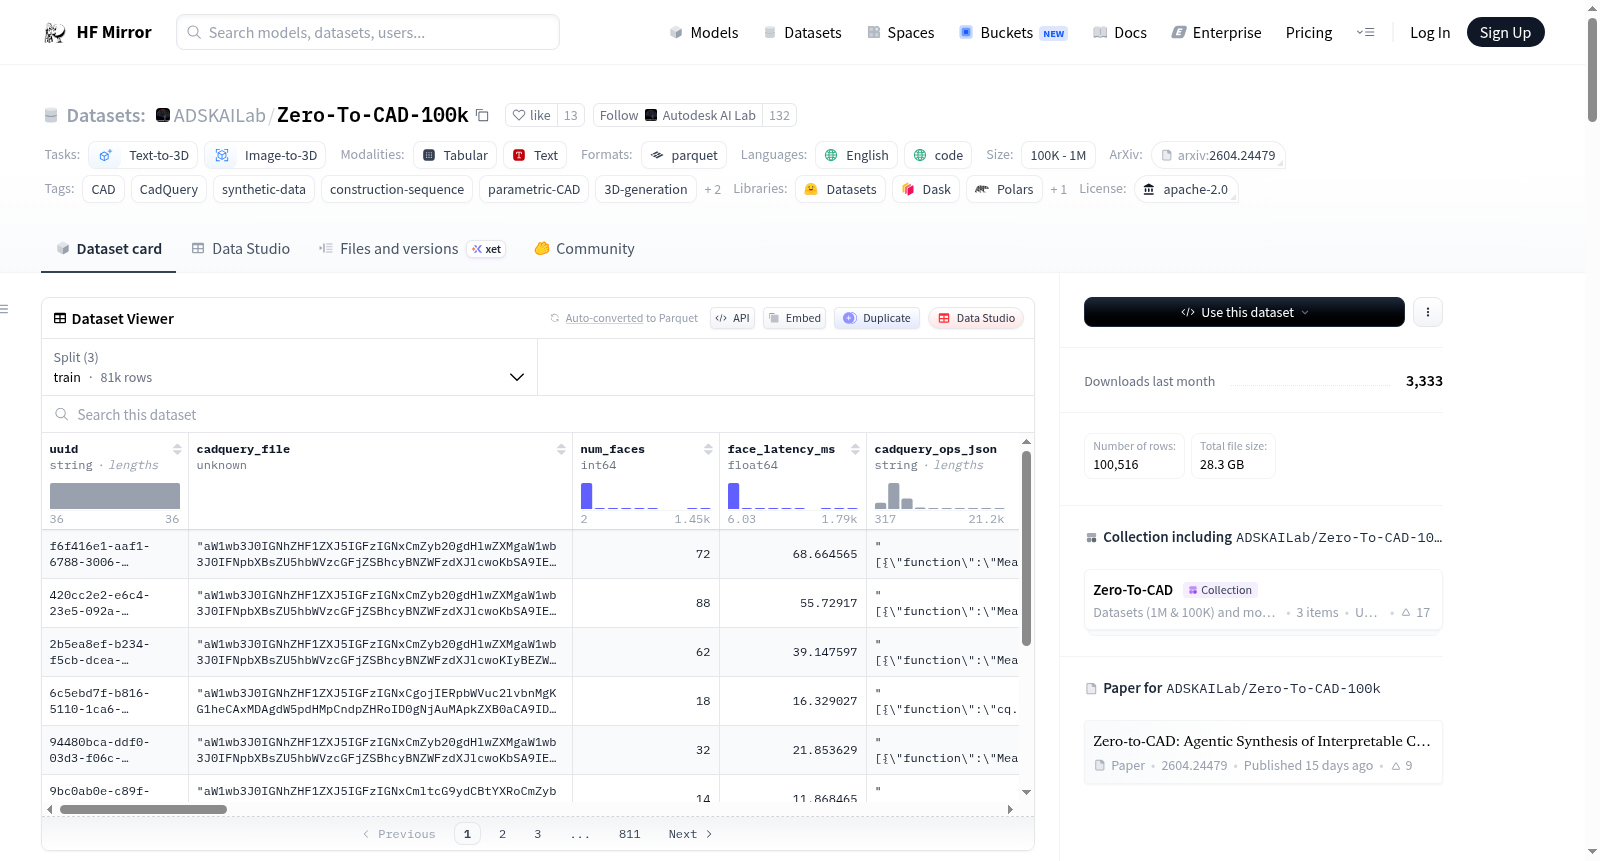Click the size 100K - 1M tag

1058,155
